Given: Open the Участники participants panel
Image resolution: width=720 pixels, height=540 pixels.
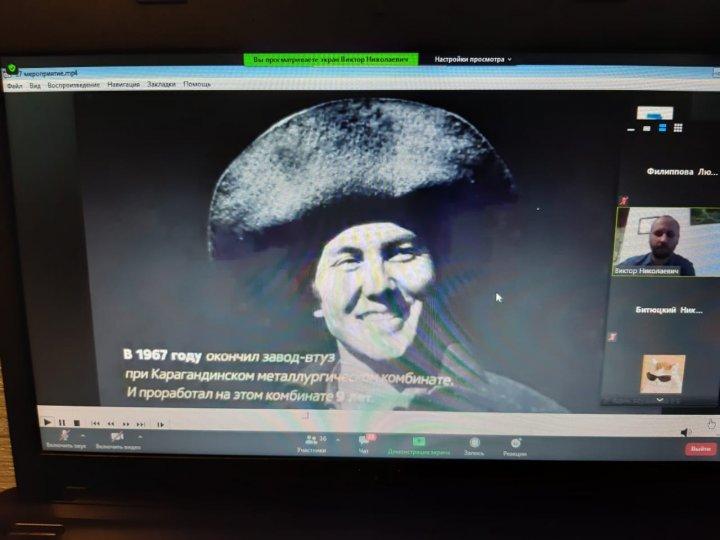Looking at the screenshot, I should [311, 443].
